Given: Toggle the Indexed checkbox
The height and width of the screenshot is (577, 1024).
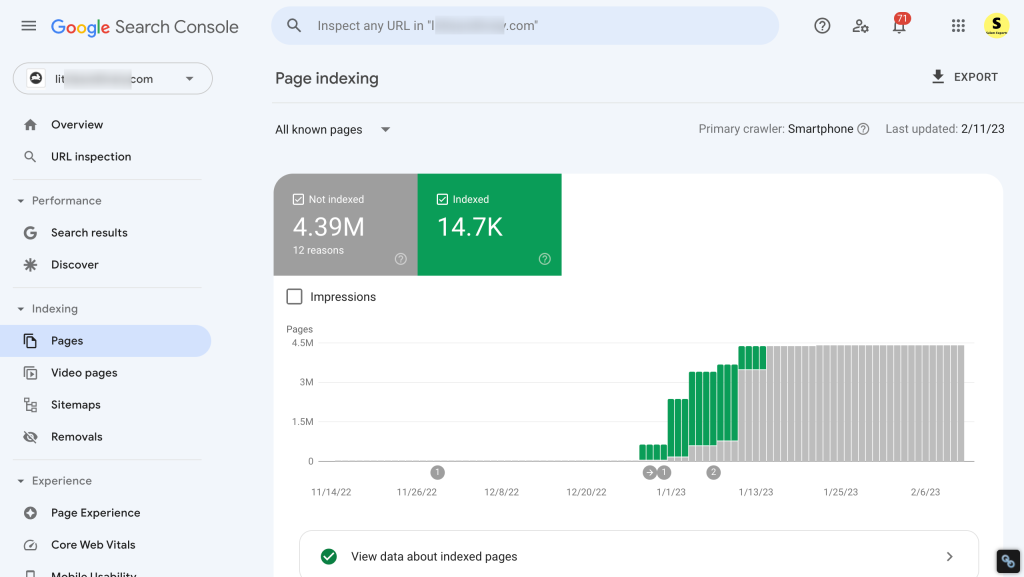Looking at the screenshot, I should coord(442,199).
